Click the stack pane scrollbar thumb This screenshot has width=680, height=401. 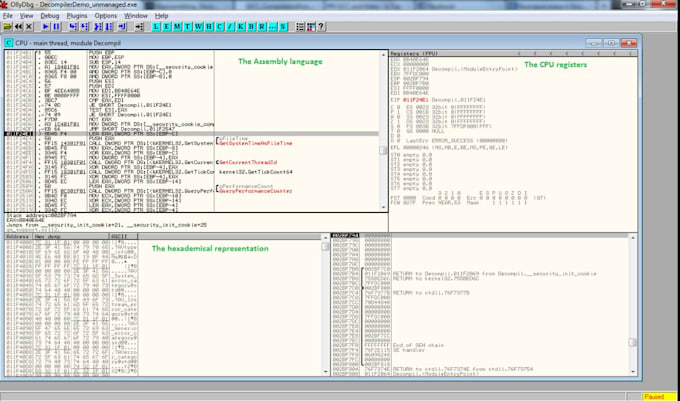pos(633,342)
